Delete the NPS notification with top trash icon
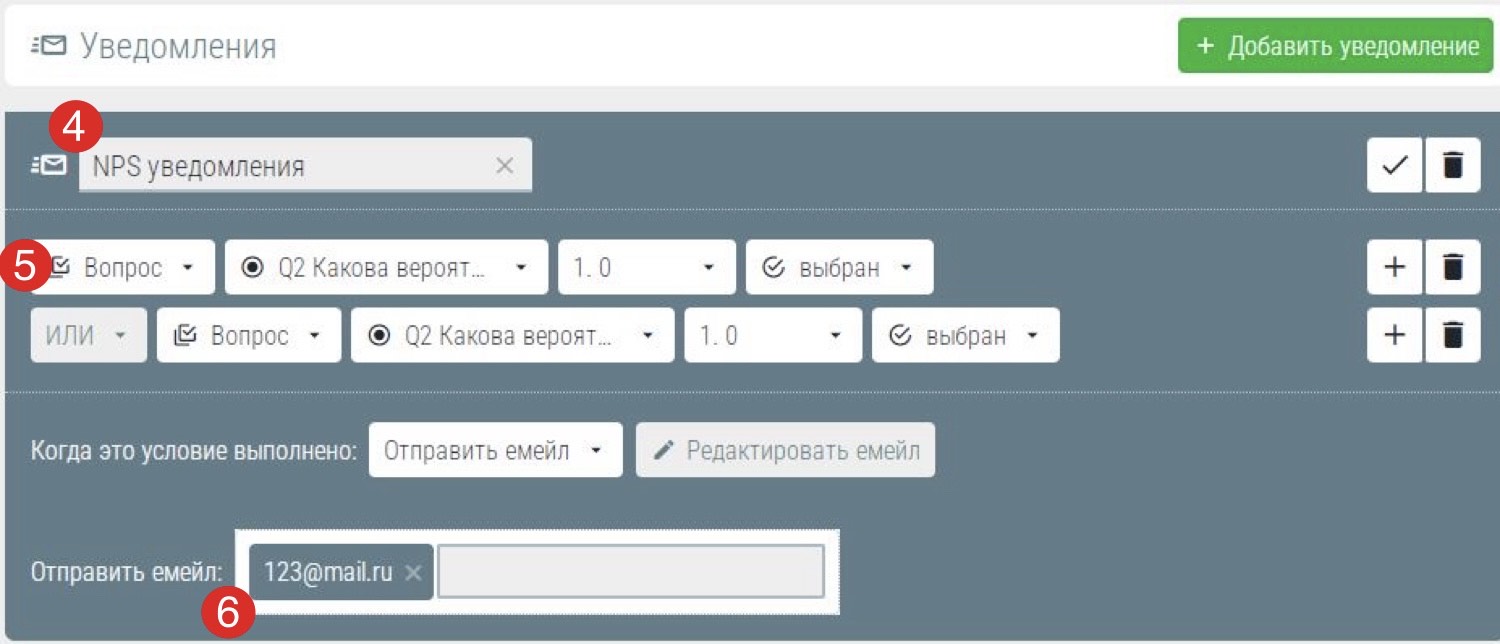Image resolution: width=1500 pixels, height=644 pixels. click(x=1453, y=167)
